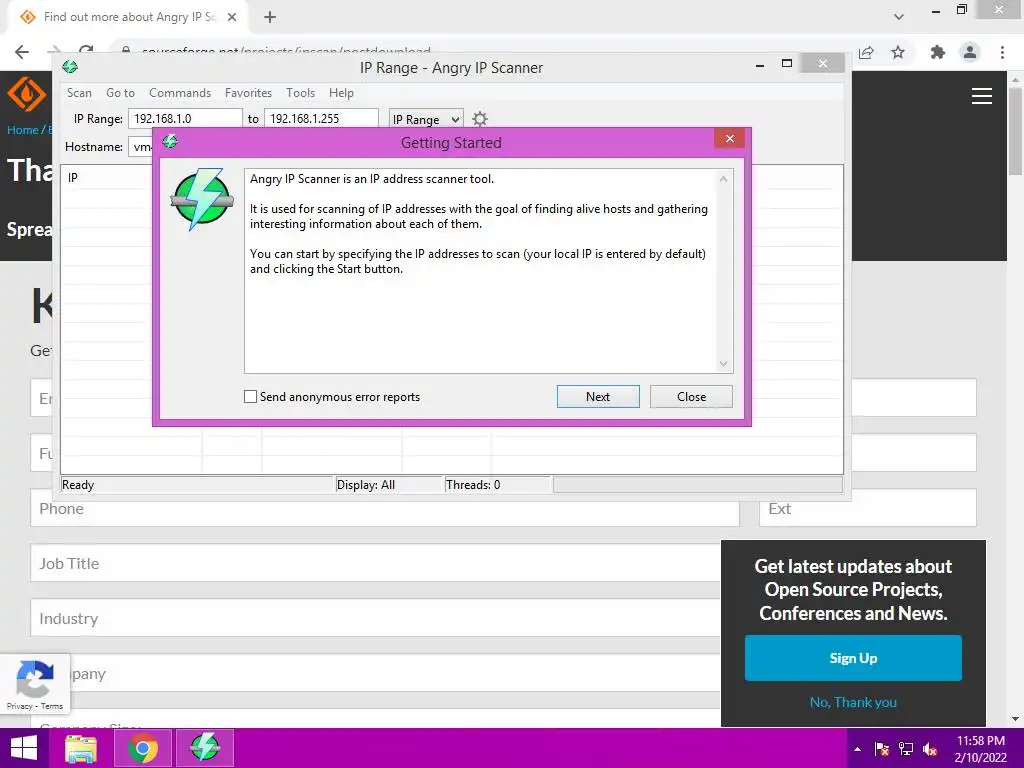Open a new Chrome tab
The height and width of the screenshot is (768, 1024).
[270, 17]
